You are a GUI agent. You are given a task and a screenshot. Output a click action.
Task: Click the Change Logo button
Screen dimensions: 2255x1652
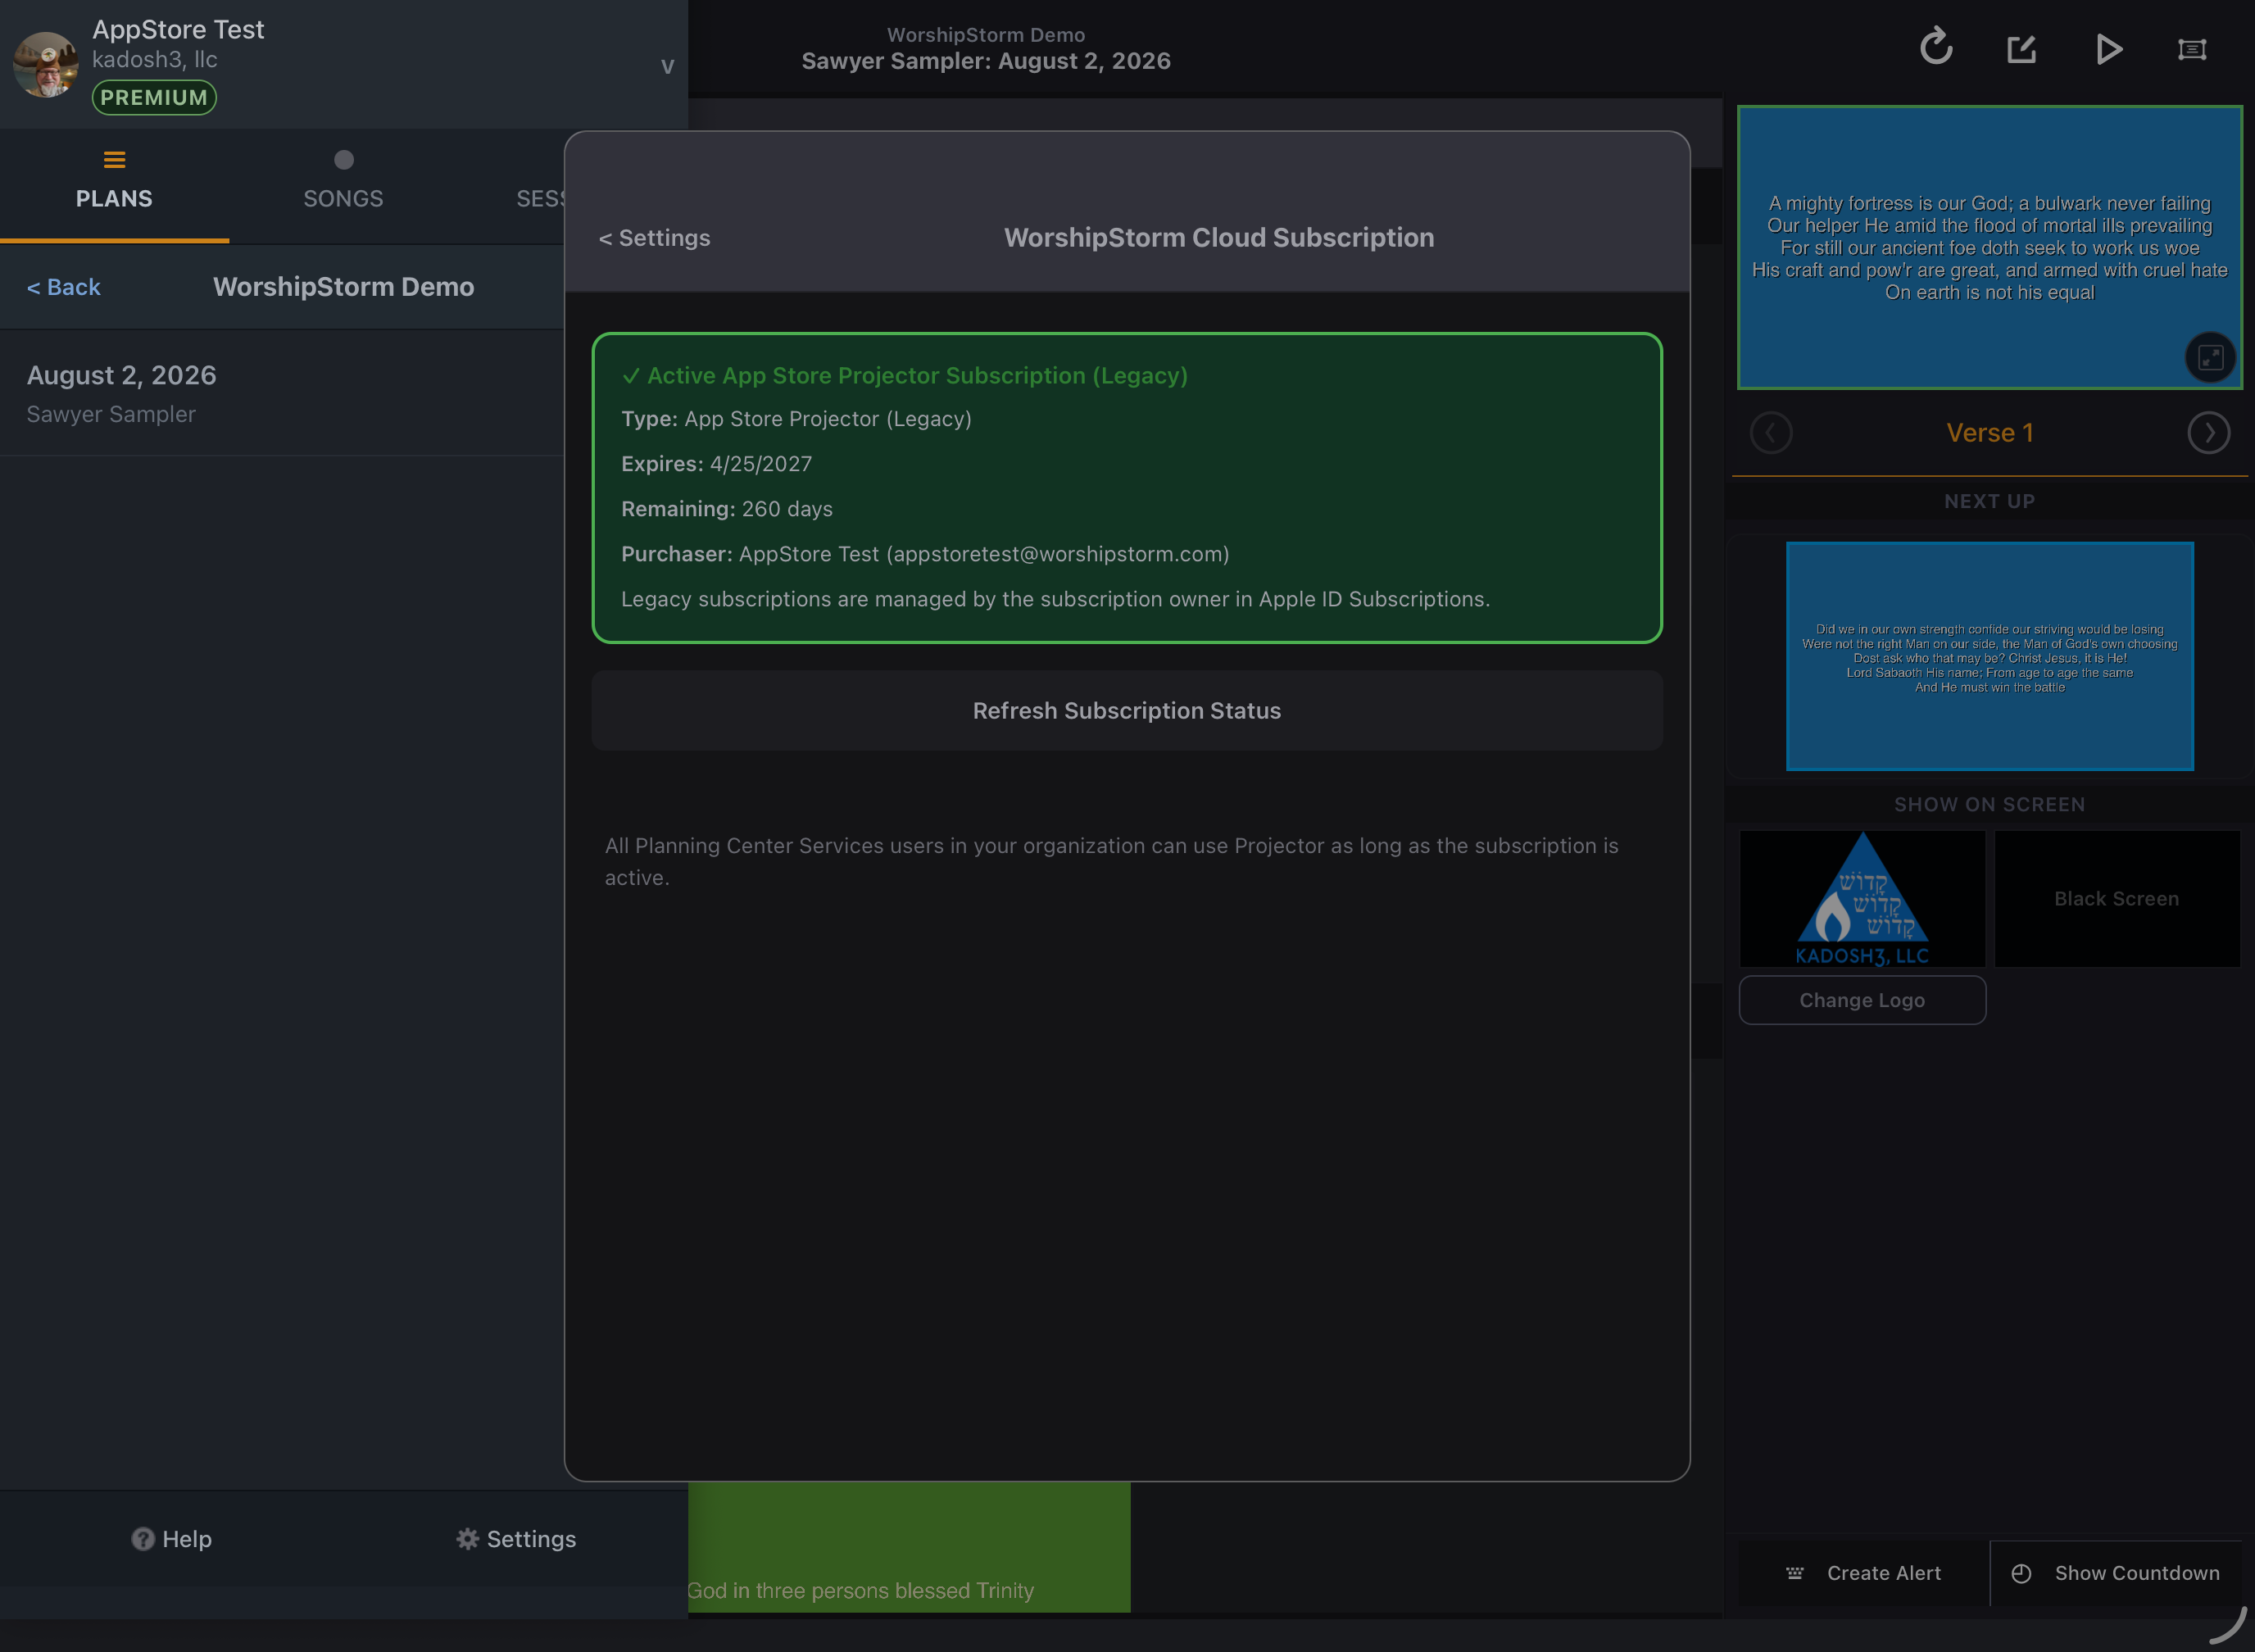pos(1862,1000)
